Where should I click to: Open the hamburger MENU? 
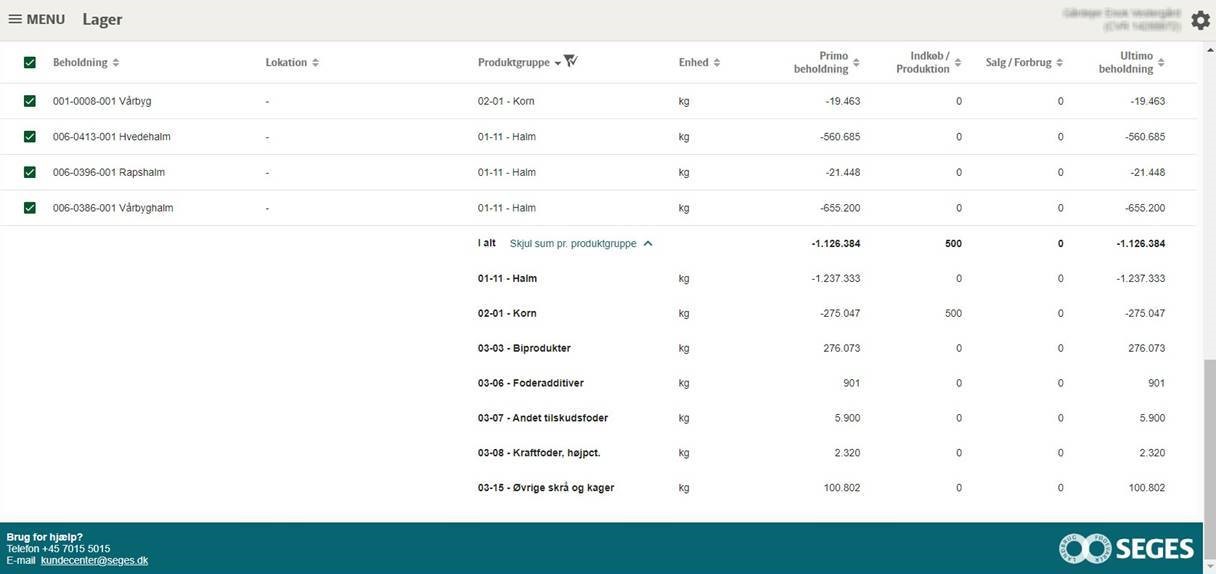pos(36,19)
